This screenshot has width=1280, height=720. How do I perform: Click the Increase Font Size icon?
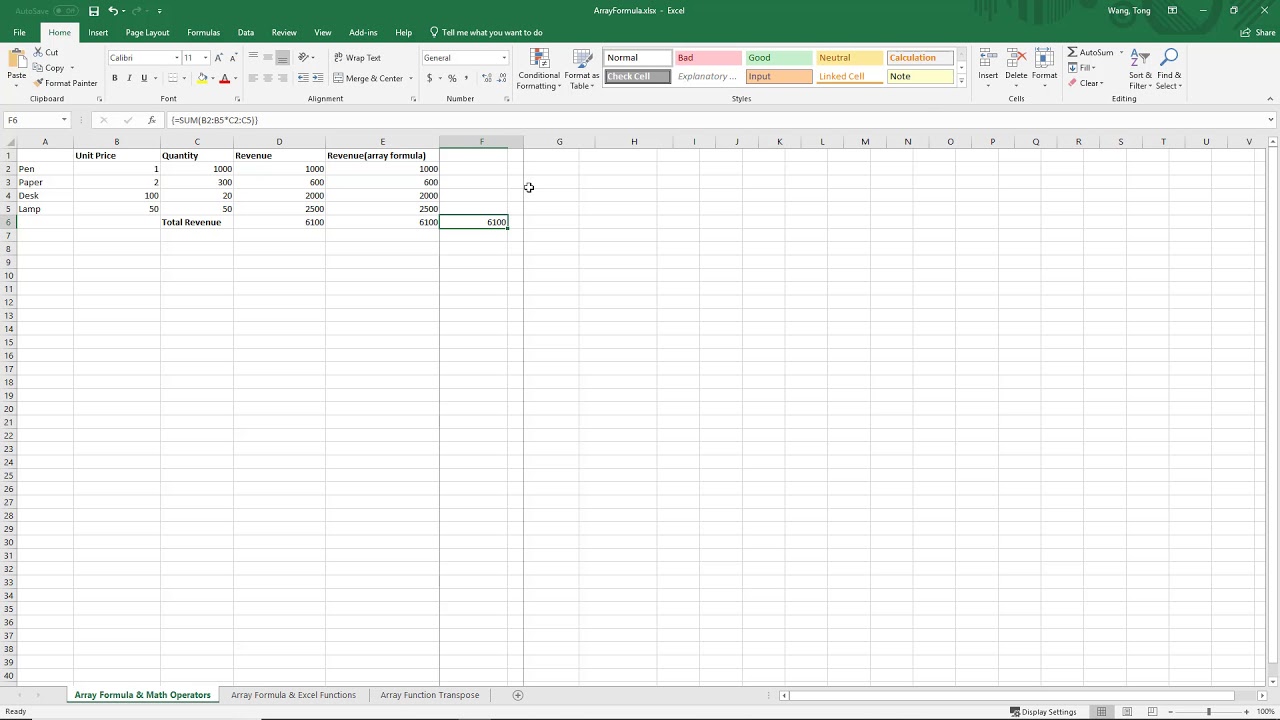pyautogui.click(x=219, y=58)
